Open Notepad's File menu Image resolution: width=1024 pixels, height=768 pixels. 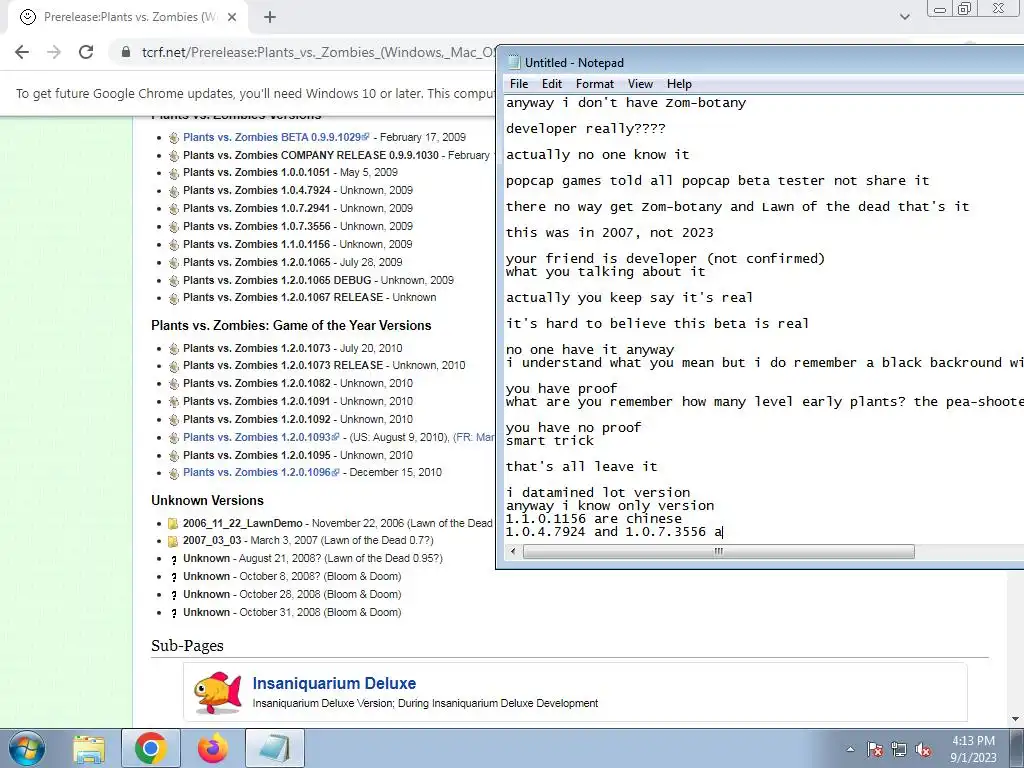pyautogui.click(x=519, y=84)
